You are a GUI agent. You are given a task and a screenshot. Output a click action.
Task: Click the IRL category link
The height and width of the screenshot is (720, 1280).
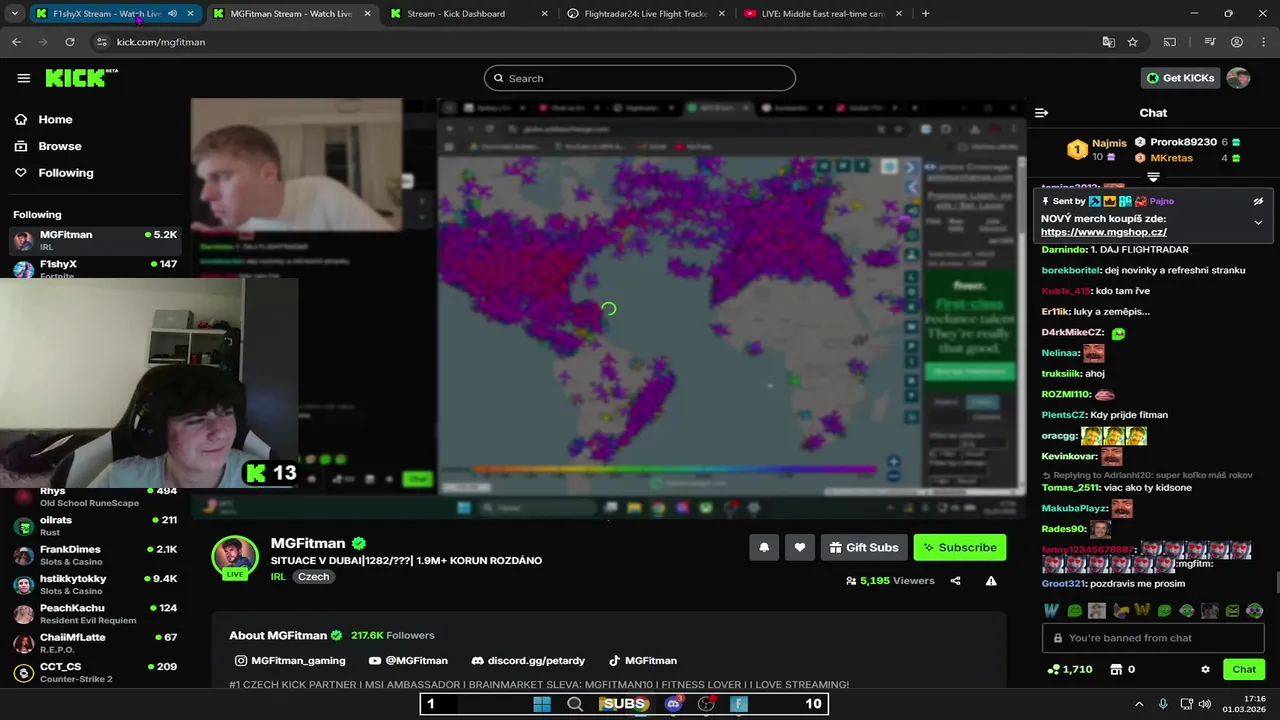[278, 577]
